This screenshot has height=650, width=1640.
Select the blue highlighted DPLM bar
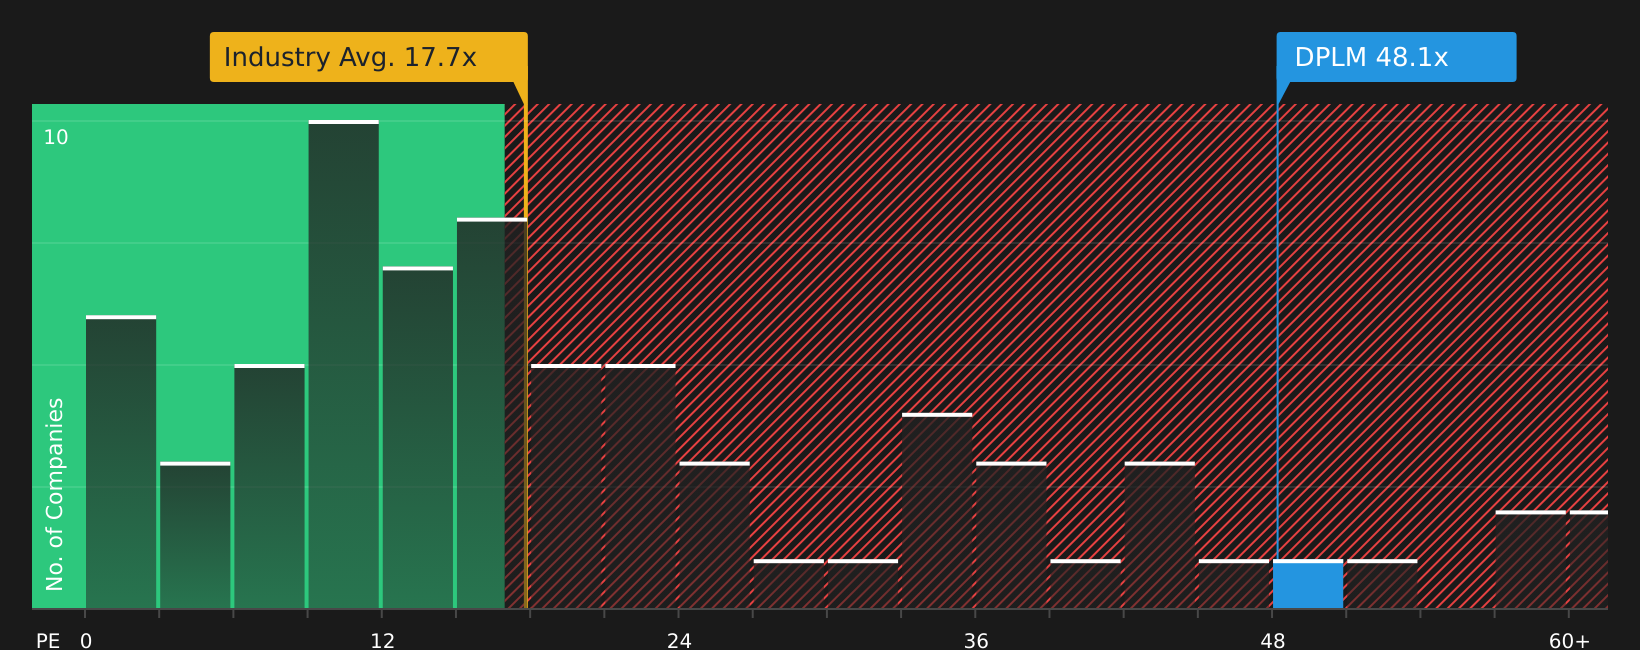coord(1308,584)
